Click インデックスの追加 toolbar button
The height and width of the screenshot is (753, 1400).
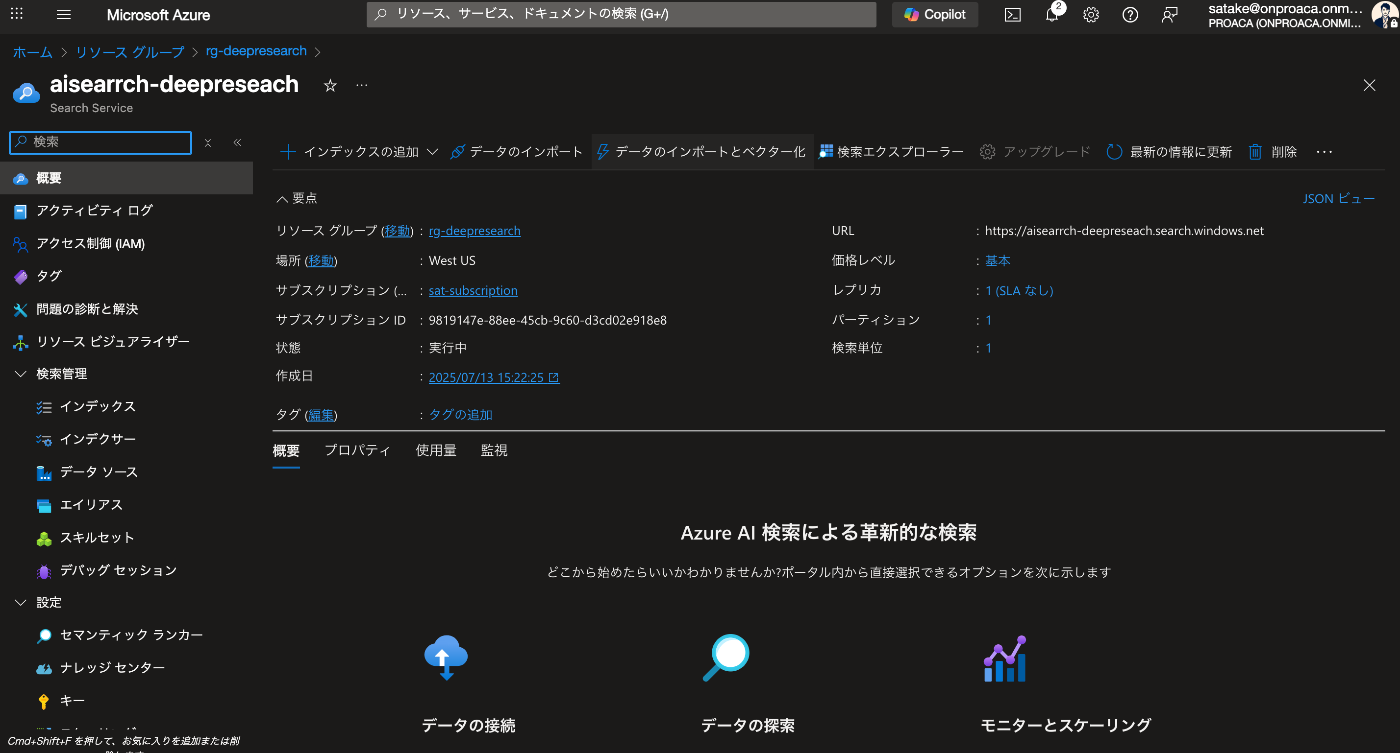pyautogui.click(x=350, y=152)
